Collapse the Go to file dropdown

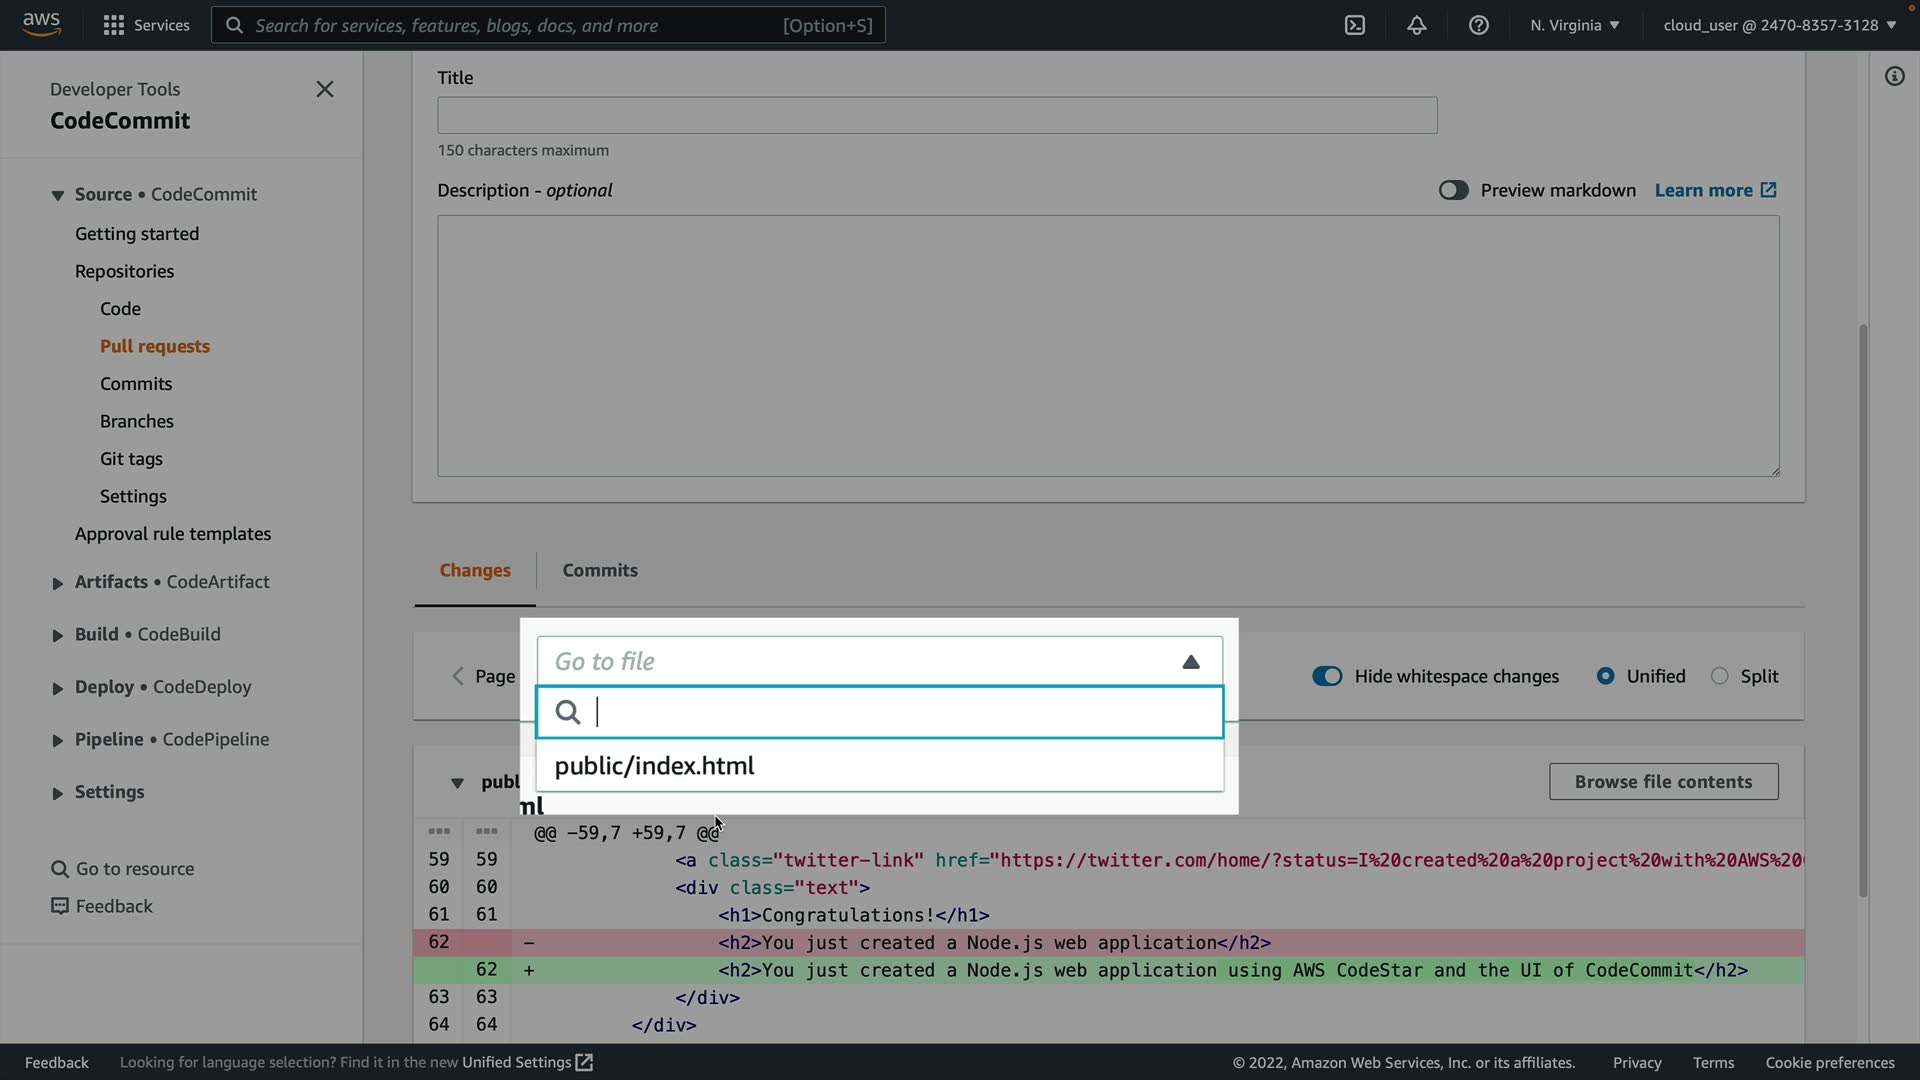point(1190,662)
